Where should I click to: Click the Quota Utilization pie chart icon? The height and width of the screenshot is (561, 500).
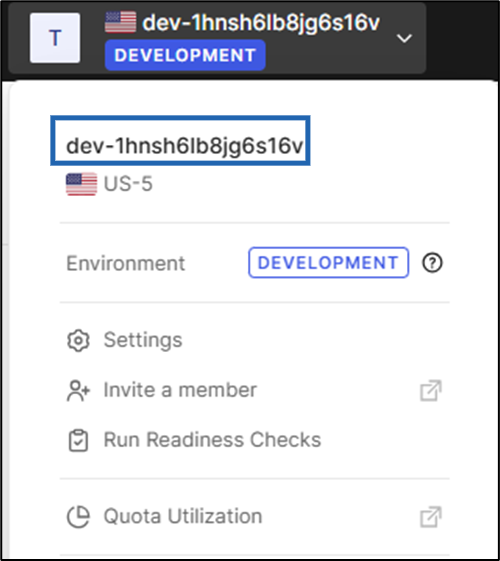(78, 517)
